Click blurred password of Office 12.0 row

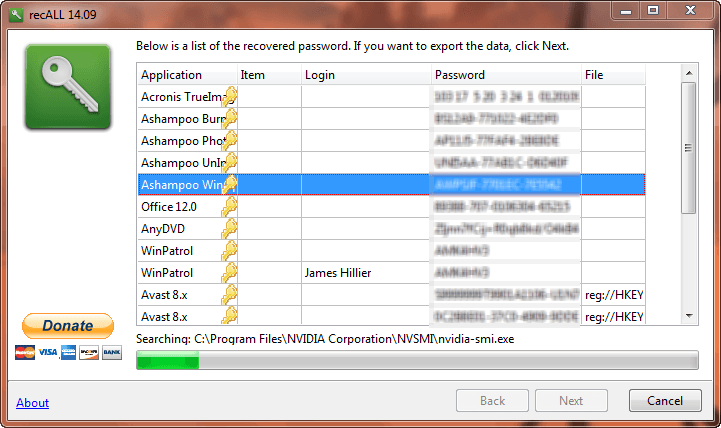tap(505, 207)
